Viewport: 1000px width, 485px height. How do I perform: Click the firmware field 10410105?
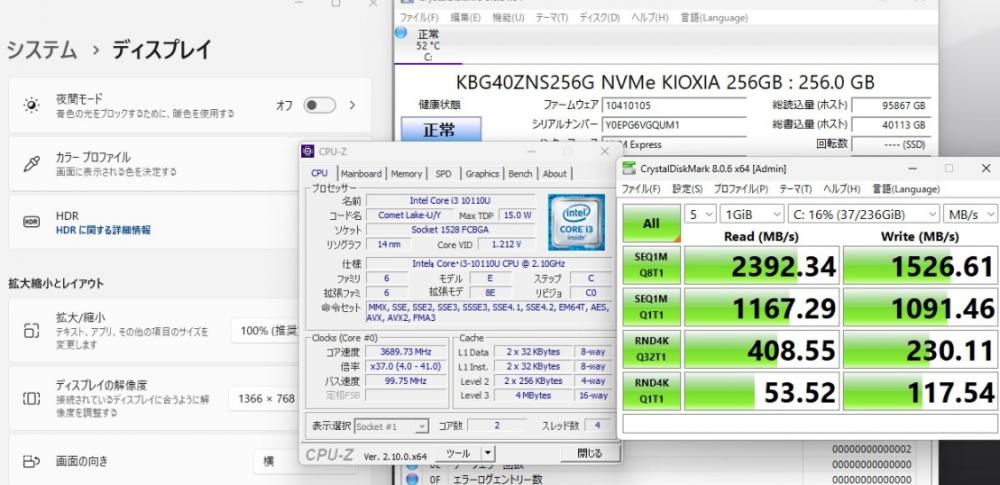click(673, 105)
